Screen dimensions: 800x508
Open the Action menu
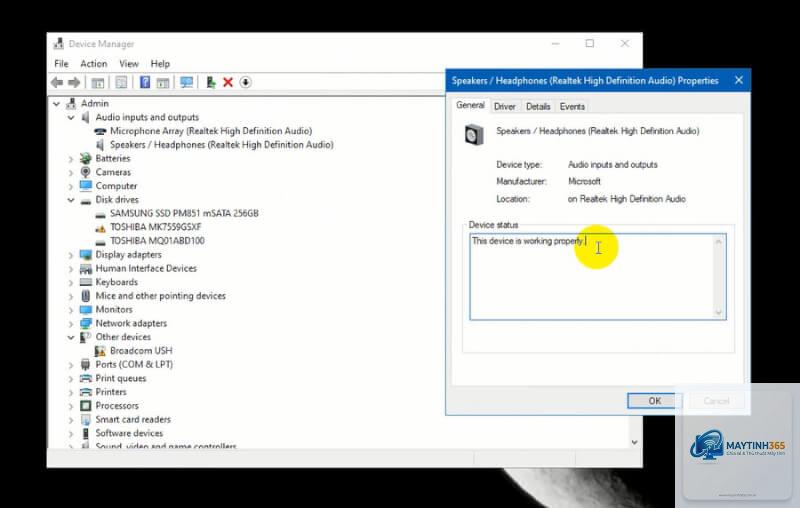94,64
